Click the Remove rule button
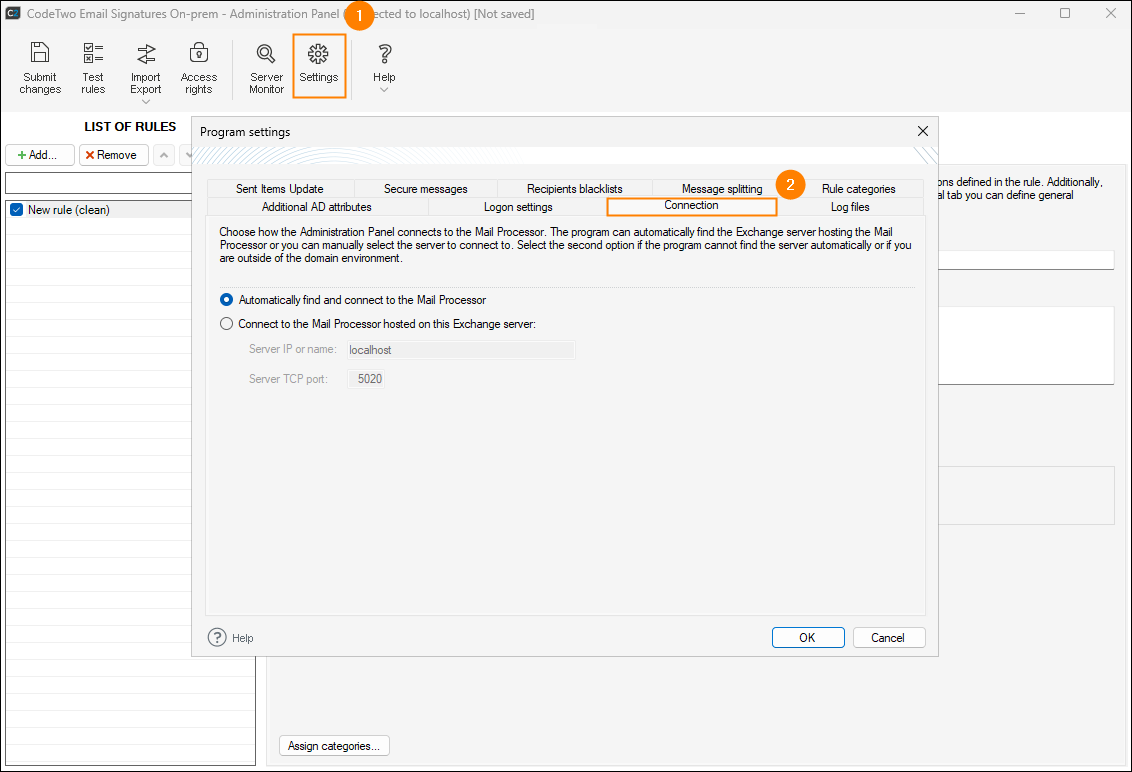This screenshot has height=772, width=1132. tap(114, 155)
